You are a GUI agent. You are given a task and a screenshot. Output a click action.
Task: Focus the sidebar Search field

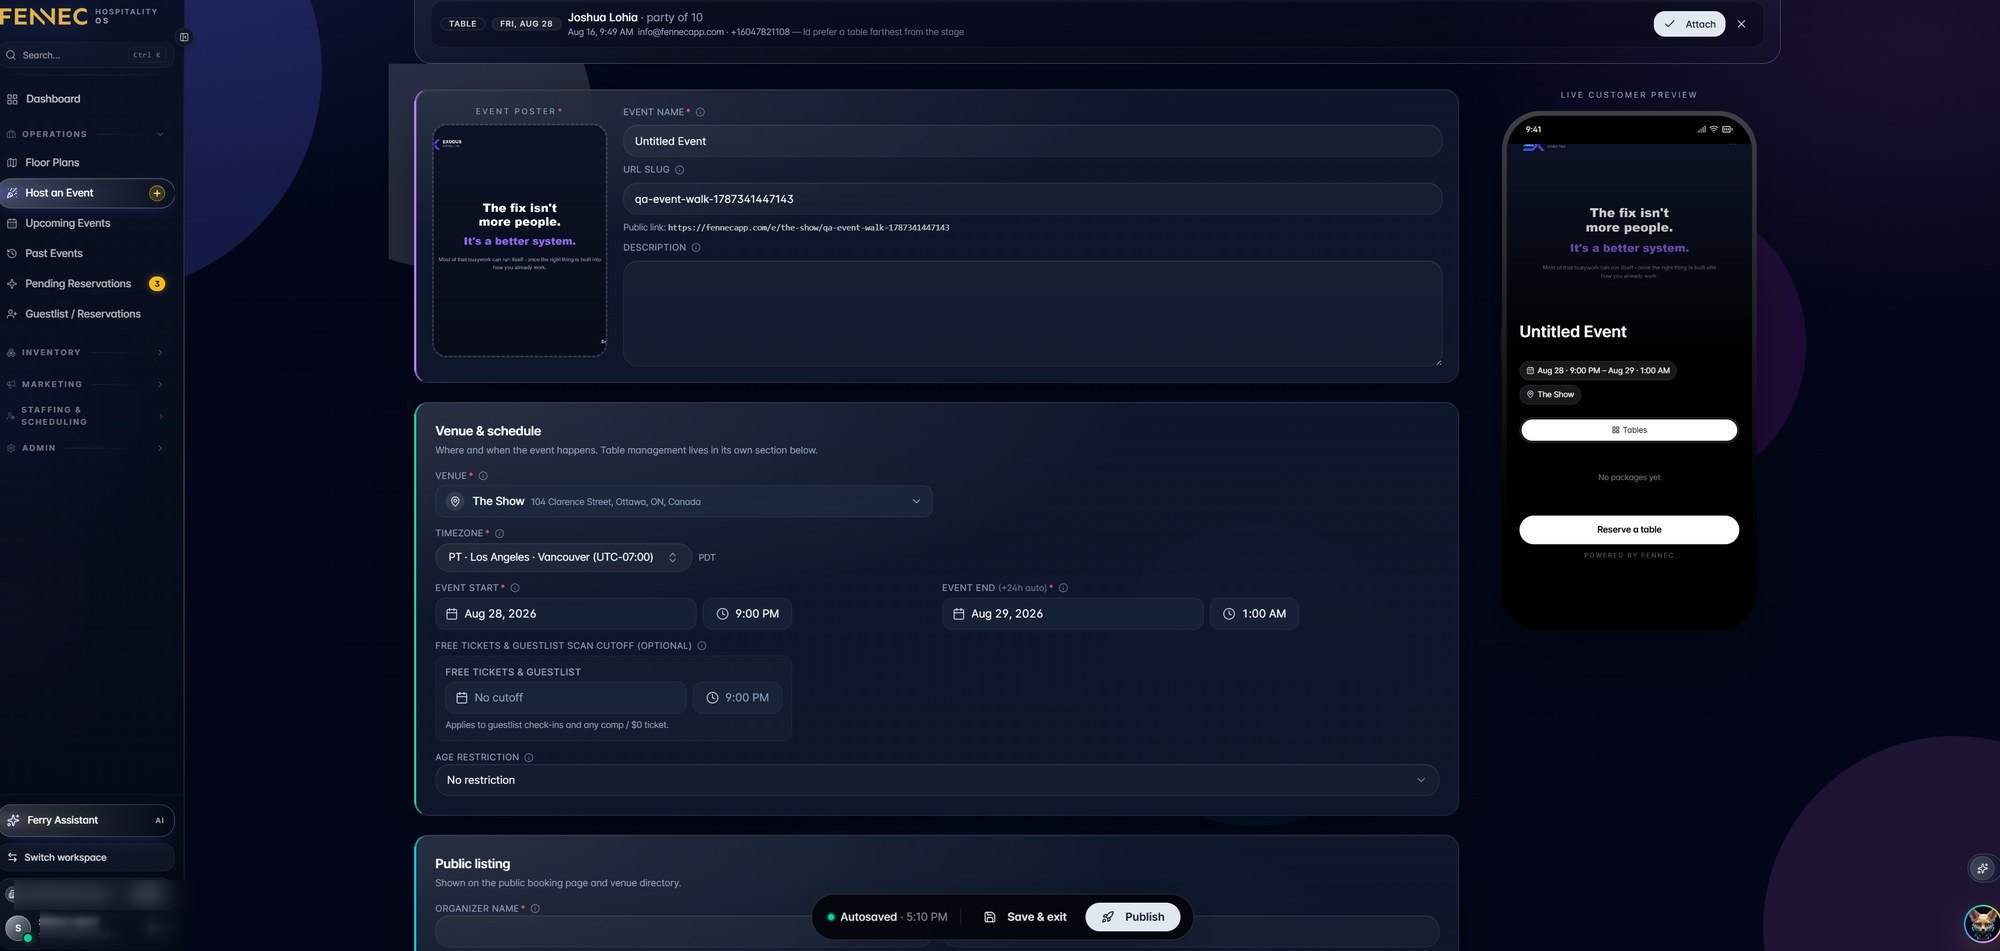point(87,55)
